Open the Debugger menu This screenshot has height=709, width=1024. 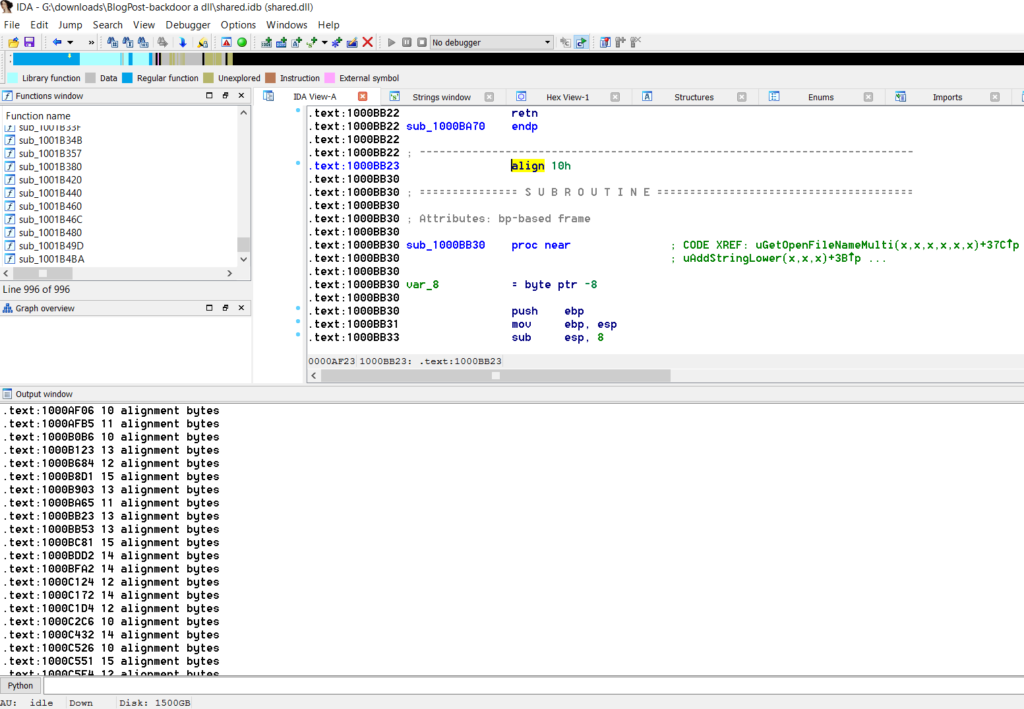(x=187, y=25)
